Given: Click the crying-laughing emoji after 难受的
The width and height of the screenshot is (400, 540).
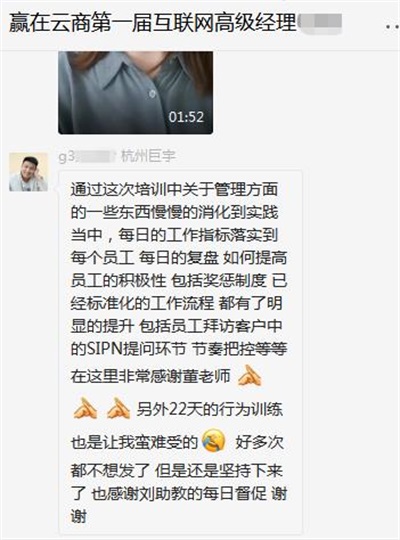Looking at the screenshot, I should pyautogui.click(x=214, y=441).
